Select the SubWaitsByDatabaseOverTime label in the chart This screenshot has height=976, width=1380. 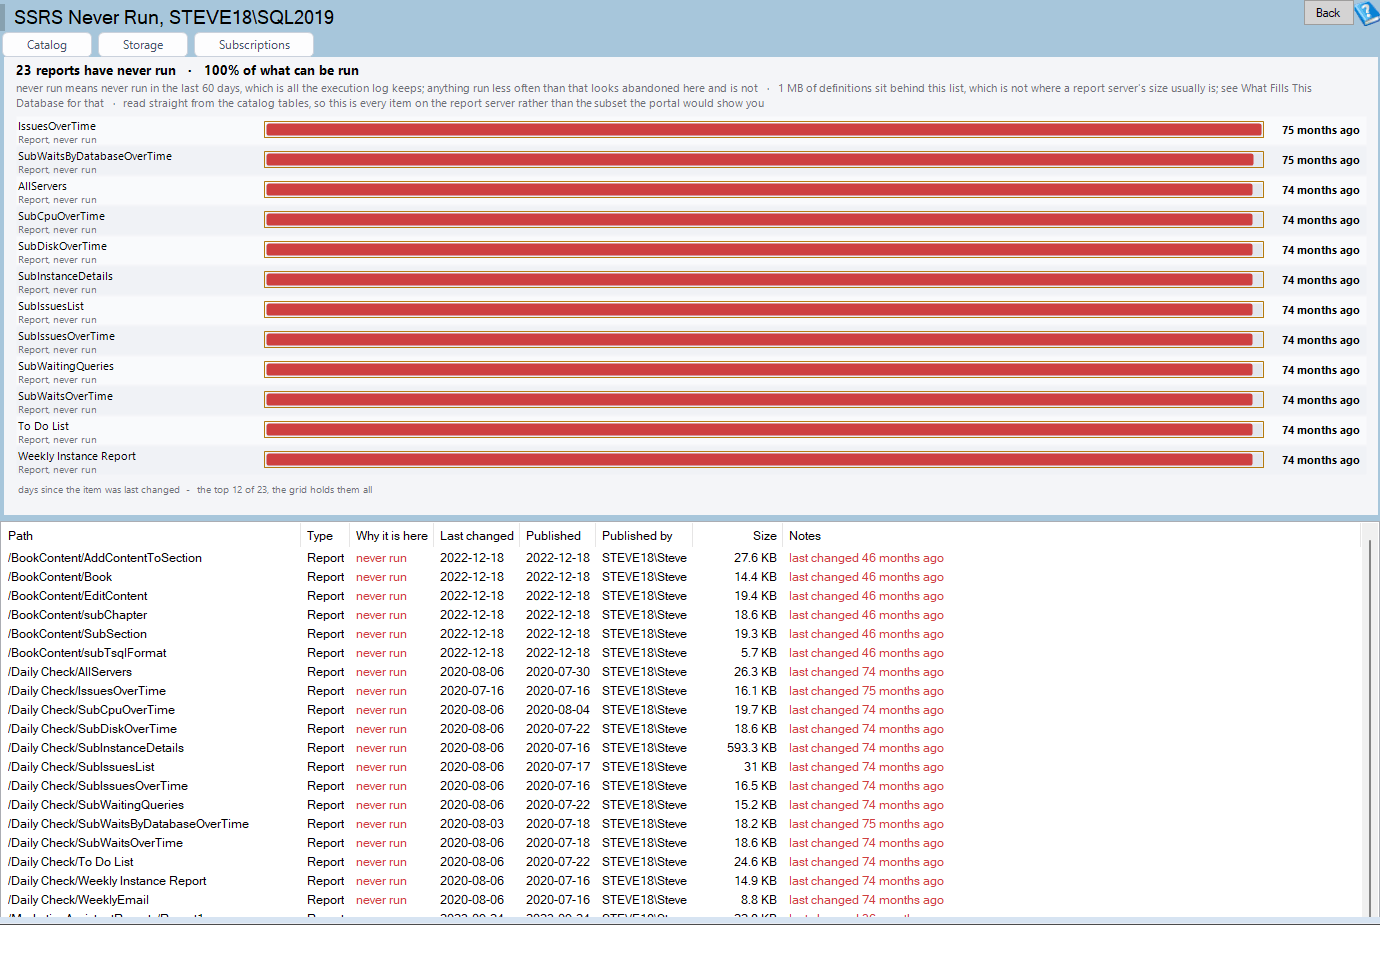click(x=95, y=156)
